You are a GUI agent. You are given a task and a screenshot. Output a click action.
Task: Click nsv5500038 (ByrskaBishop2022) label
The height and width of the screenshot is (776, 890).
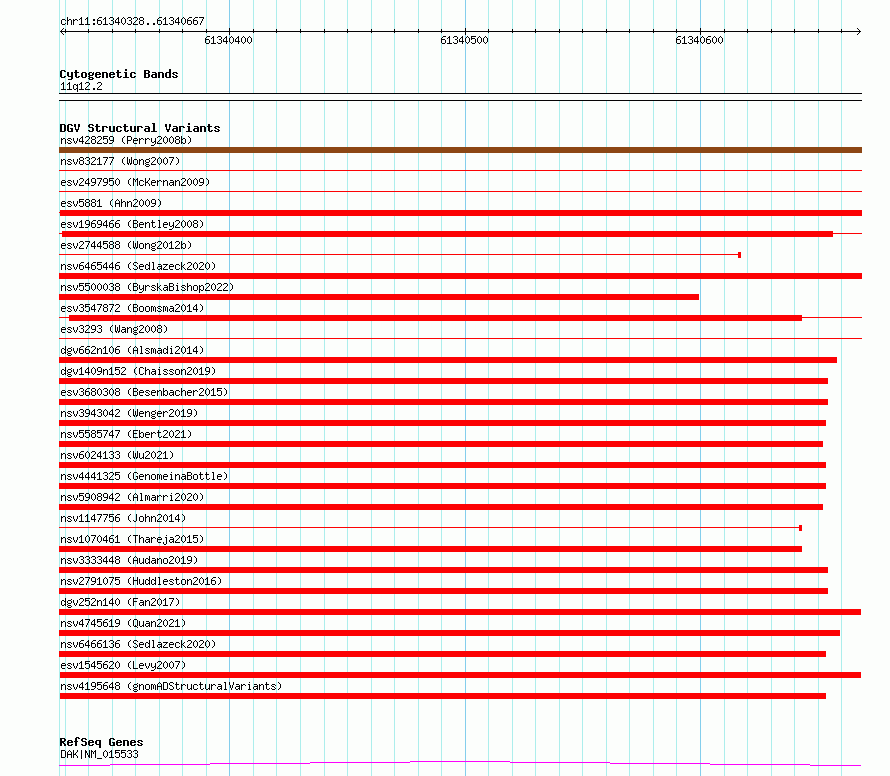147,287
